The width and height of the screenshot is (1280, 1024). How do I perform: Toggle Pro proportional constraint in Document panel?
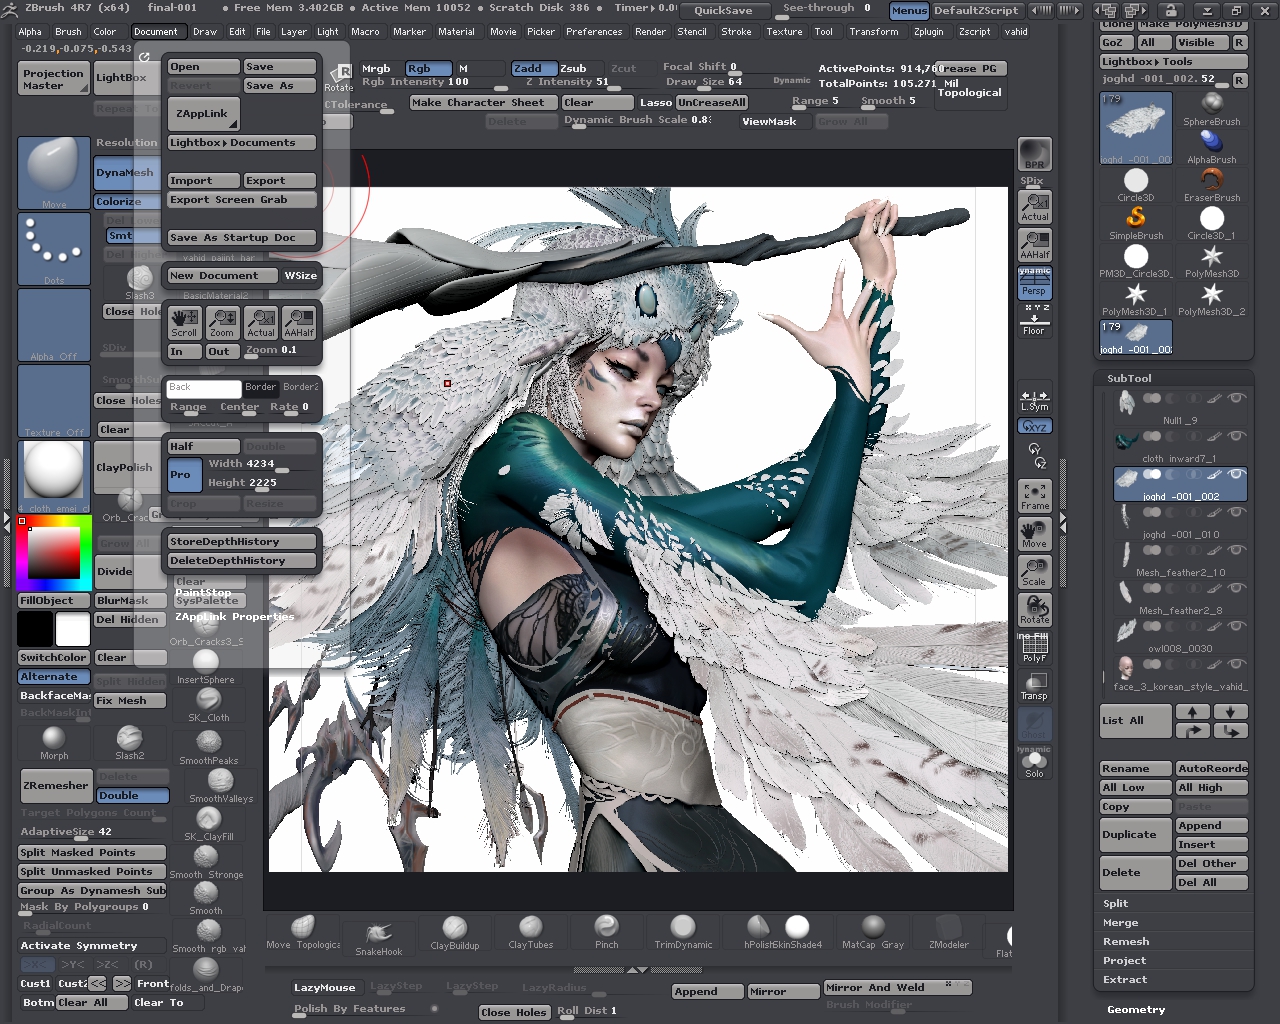point(184,475)
